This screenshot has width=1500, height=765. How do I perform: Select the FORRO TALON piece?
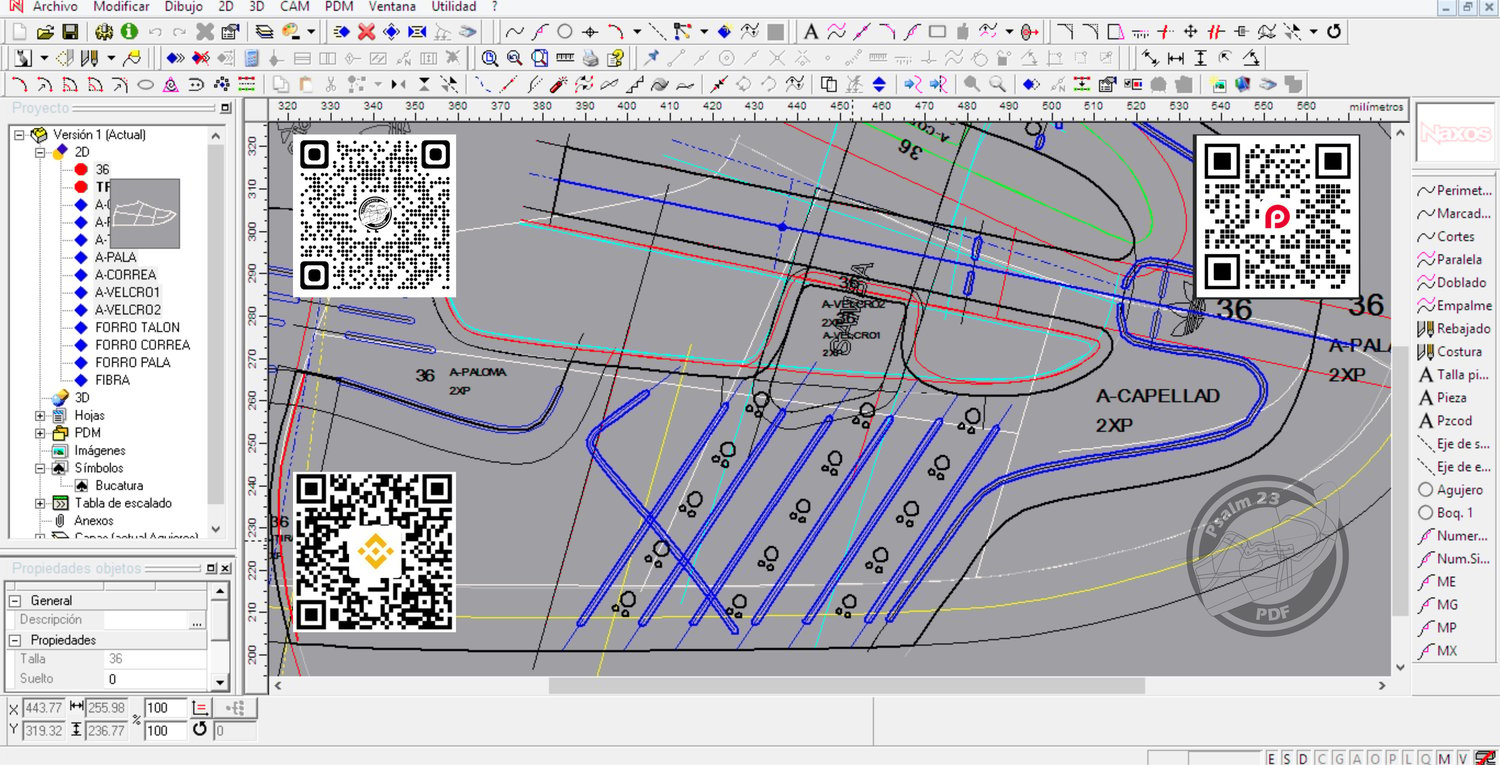(138, 327)
